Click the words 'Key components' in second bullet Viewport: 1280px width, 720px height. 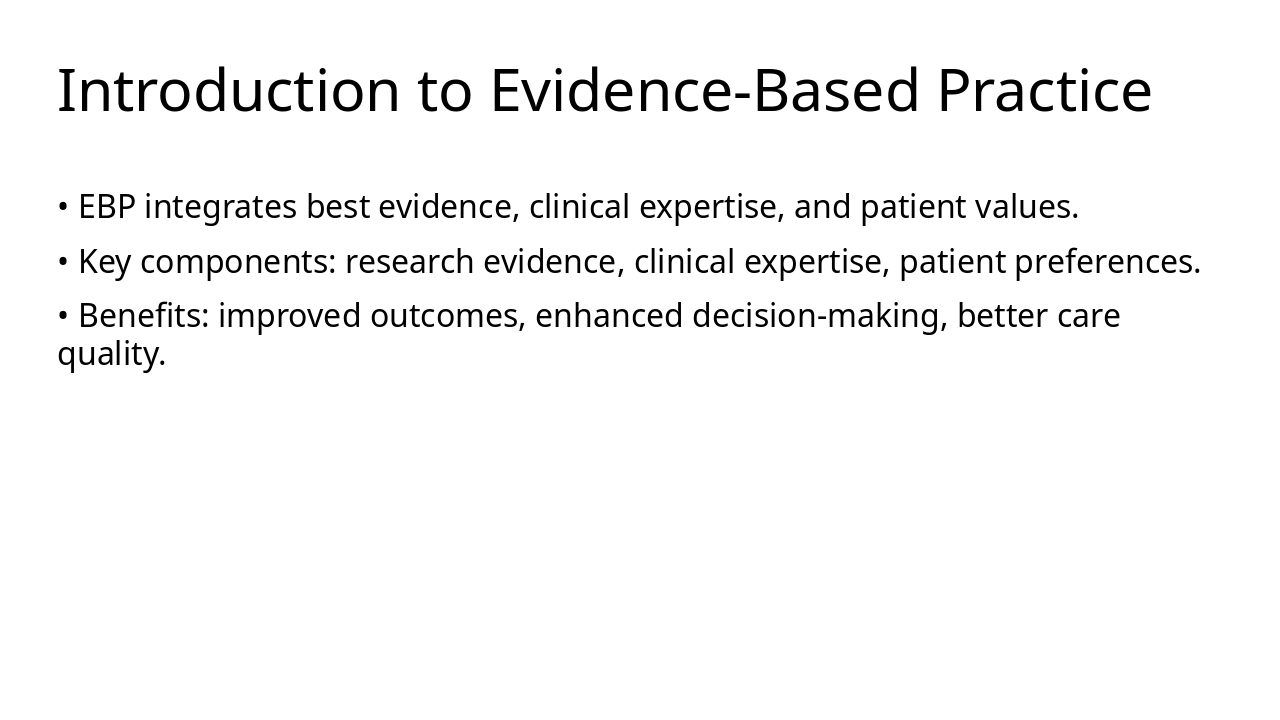click(206, 262)
